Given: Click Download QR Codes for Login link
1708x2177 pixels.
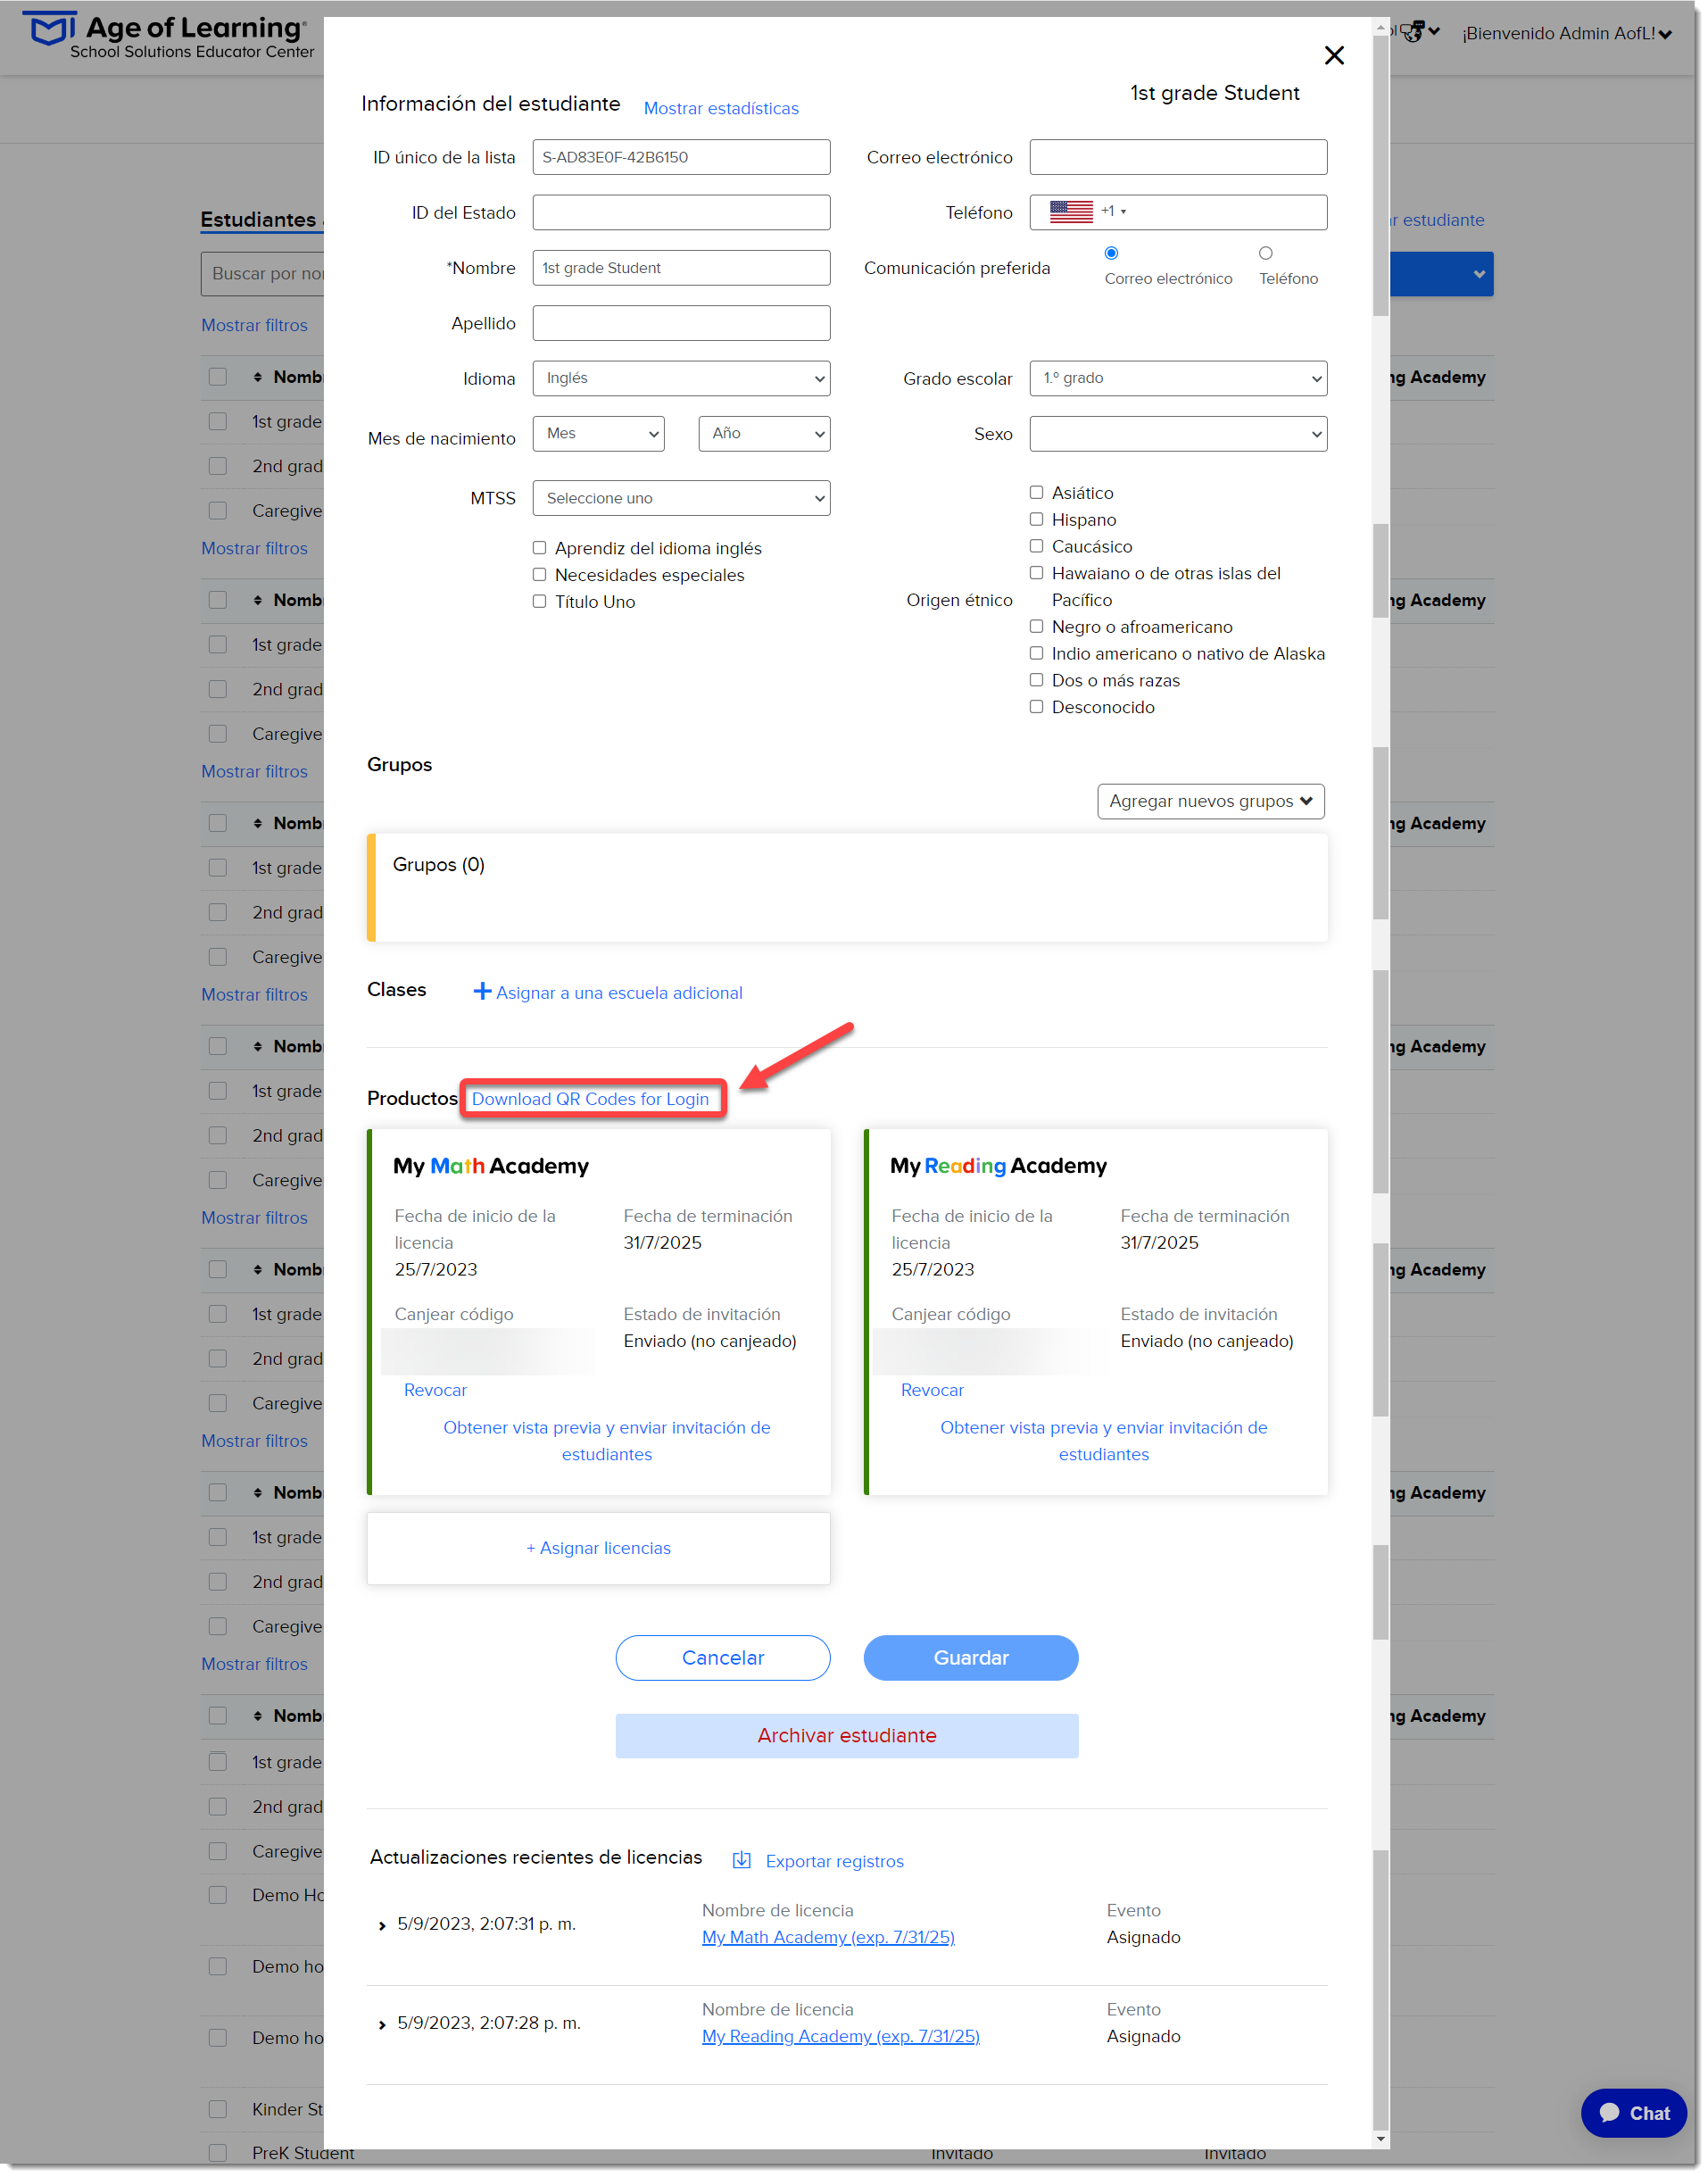Looking at the screenshot, I should (x=590, y=1098).
